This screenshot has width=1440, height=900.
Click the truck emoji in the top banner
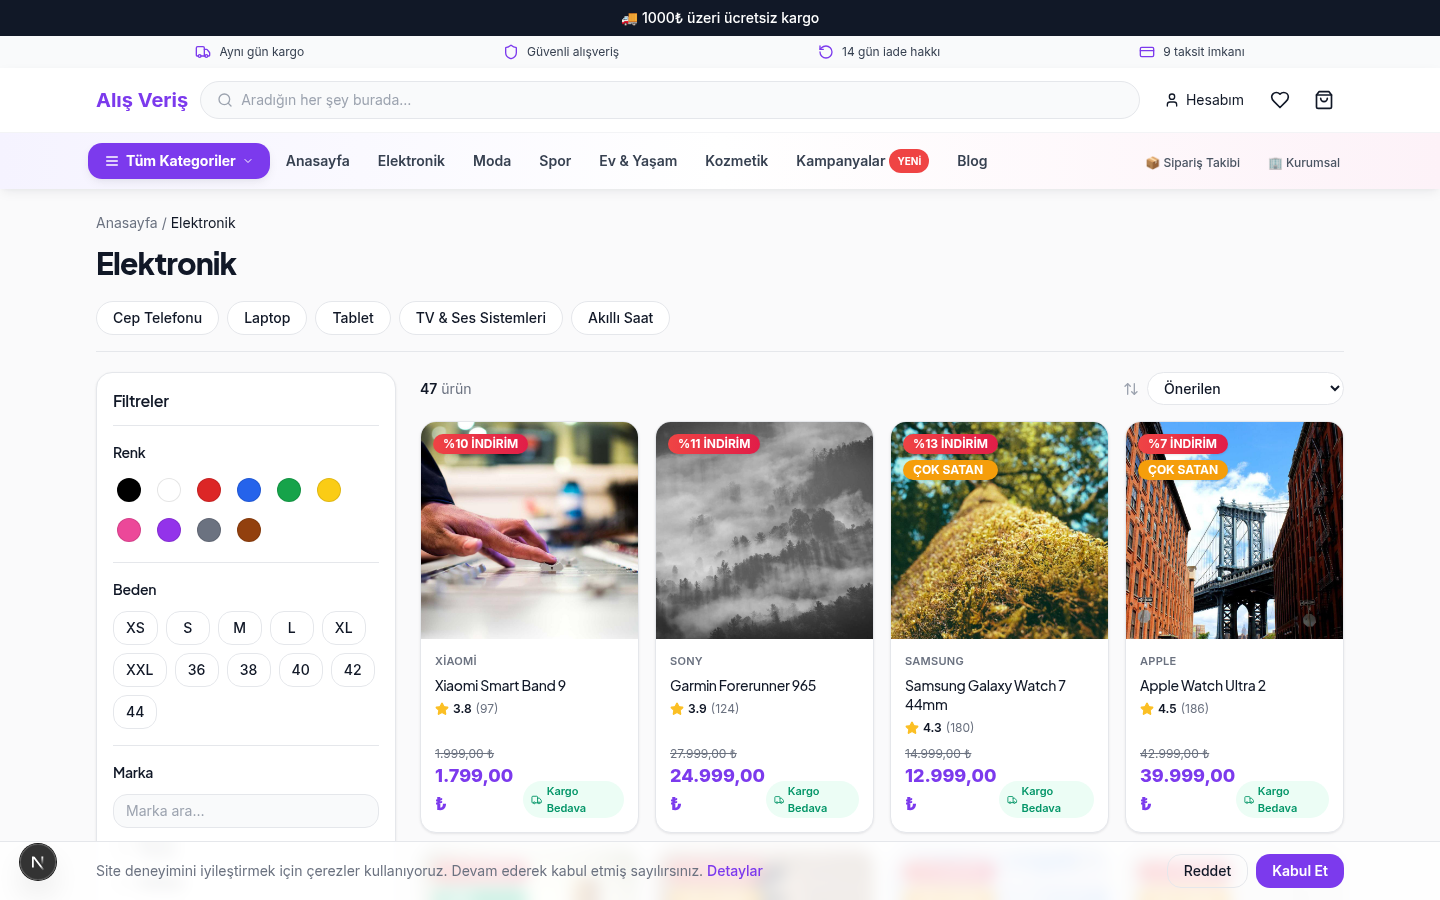[629, 18]
